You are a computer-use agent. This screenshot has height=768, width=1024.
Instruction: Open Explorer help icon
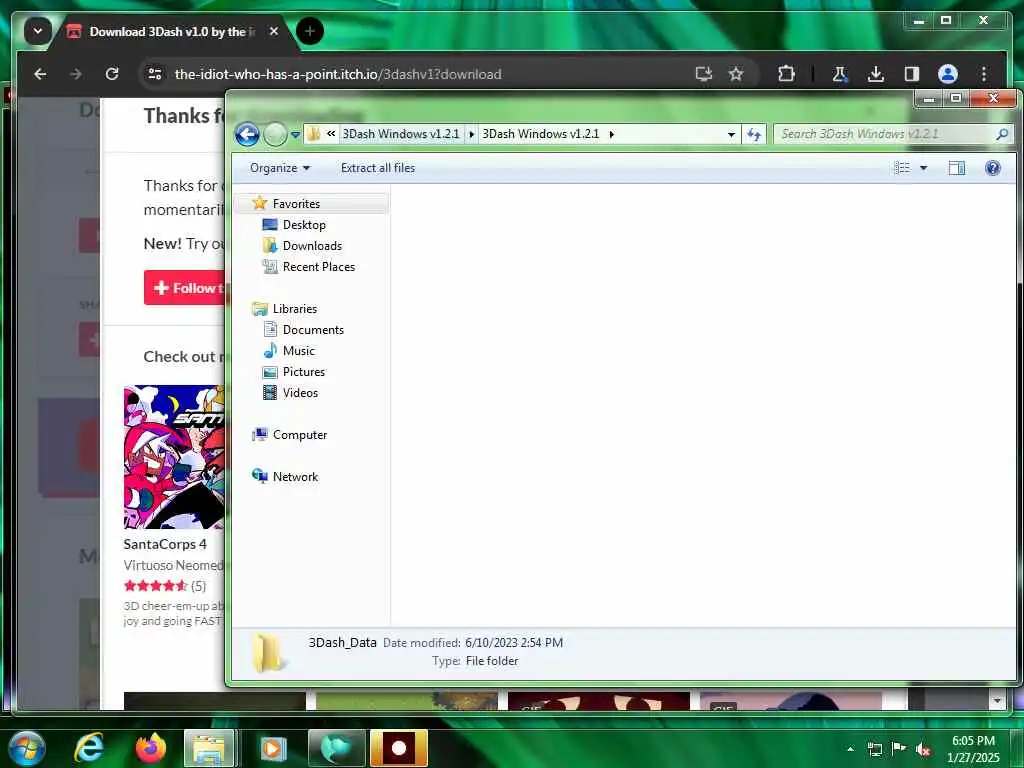pos(993,168)
